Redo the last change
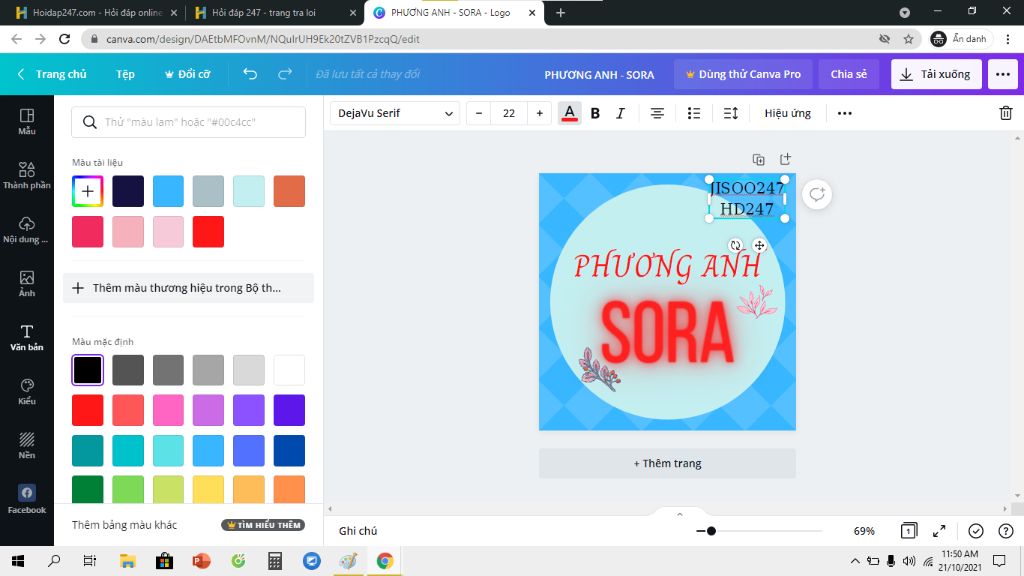Viewport: 1024px width, 576px height. pyautogui.click(x=285, y=74)
